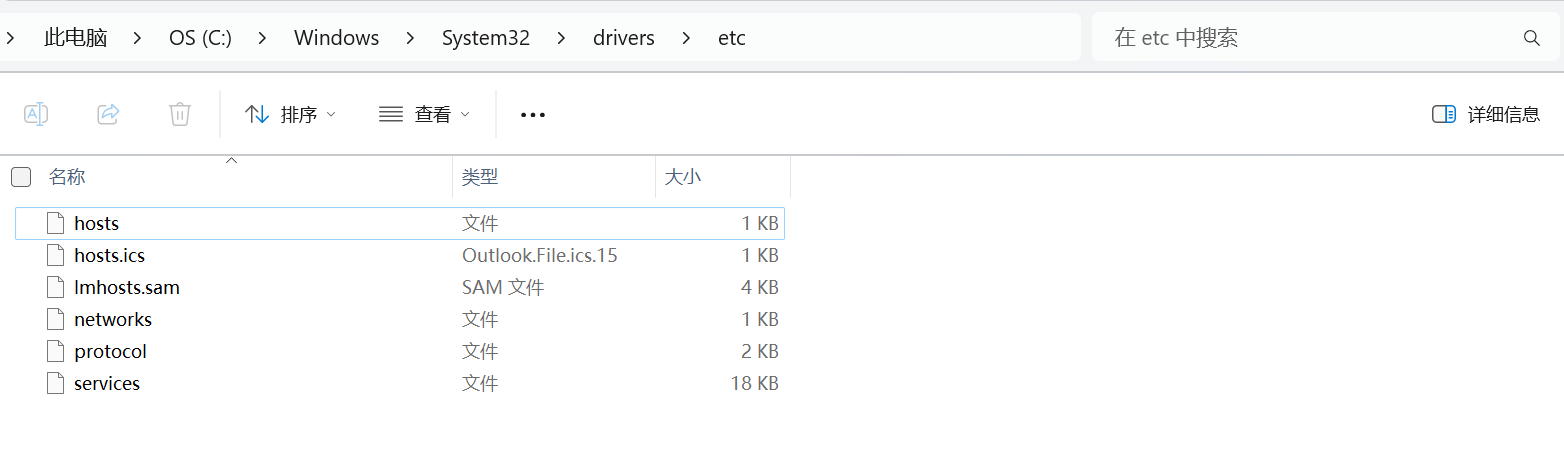Sort by the 类型 column header
Image resolution: width=1564 pixels, height=469 pixels.
click(x=480, y=177)
